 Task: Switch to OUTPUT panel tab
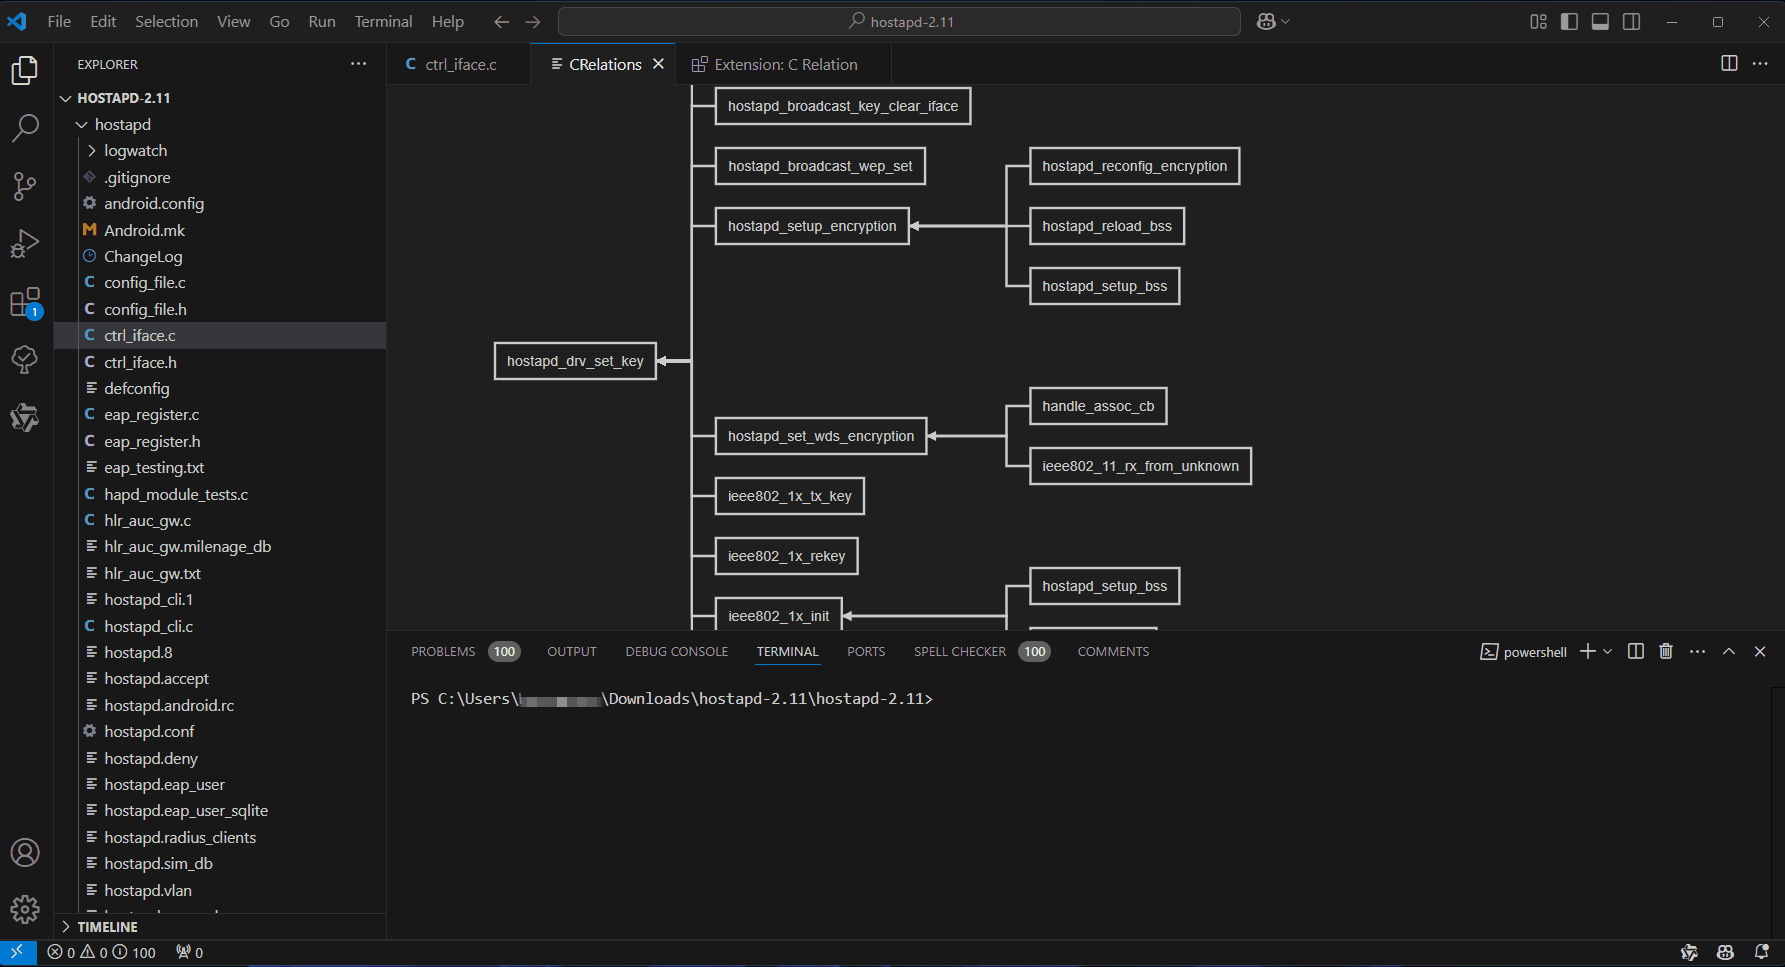click(572, 652)
